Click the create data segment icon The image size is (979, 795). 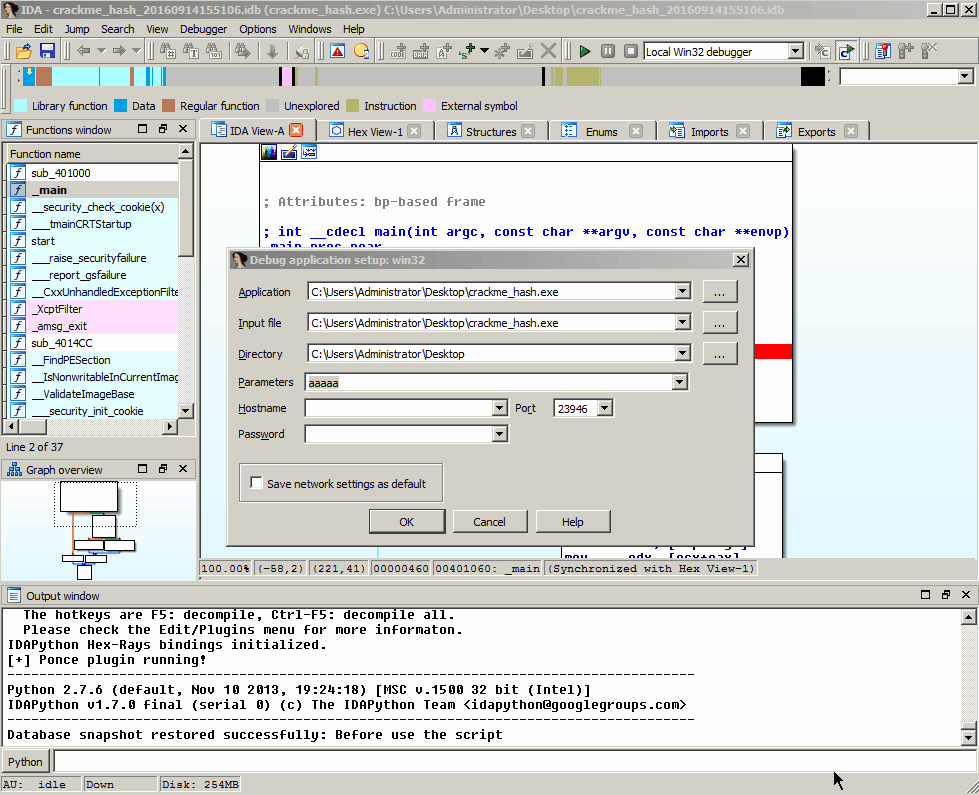pos(421,51)
